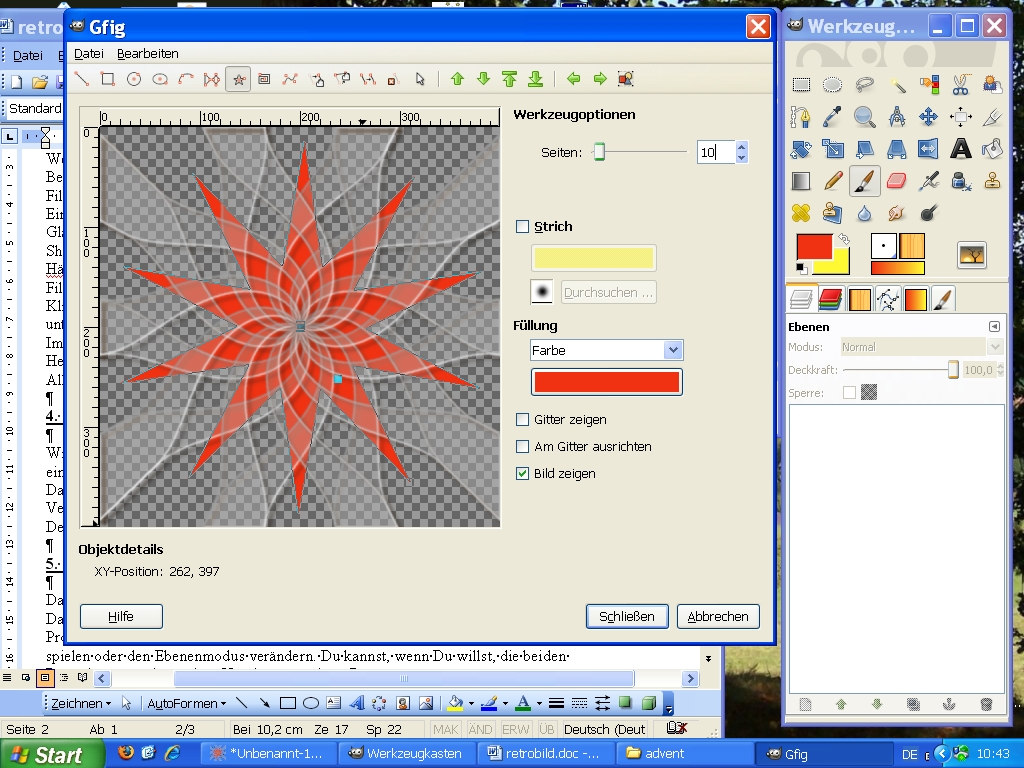Click the Durchsuchen brush button
Image resolution: width=1024 pixels, height=768 pixels.
click(x=608, y=293)
